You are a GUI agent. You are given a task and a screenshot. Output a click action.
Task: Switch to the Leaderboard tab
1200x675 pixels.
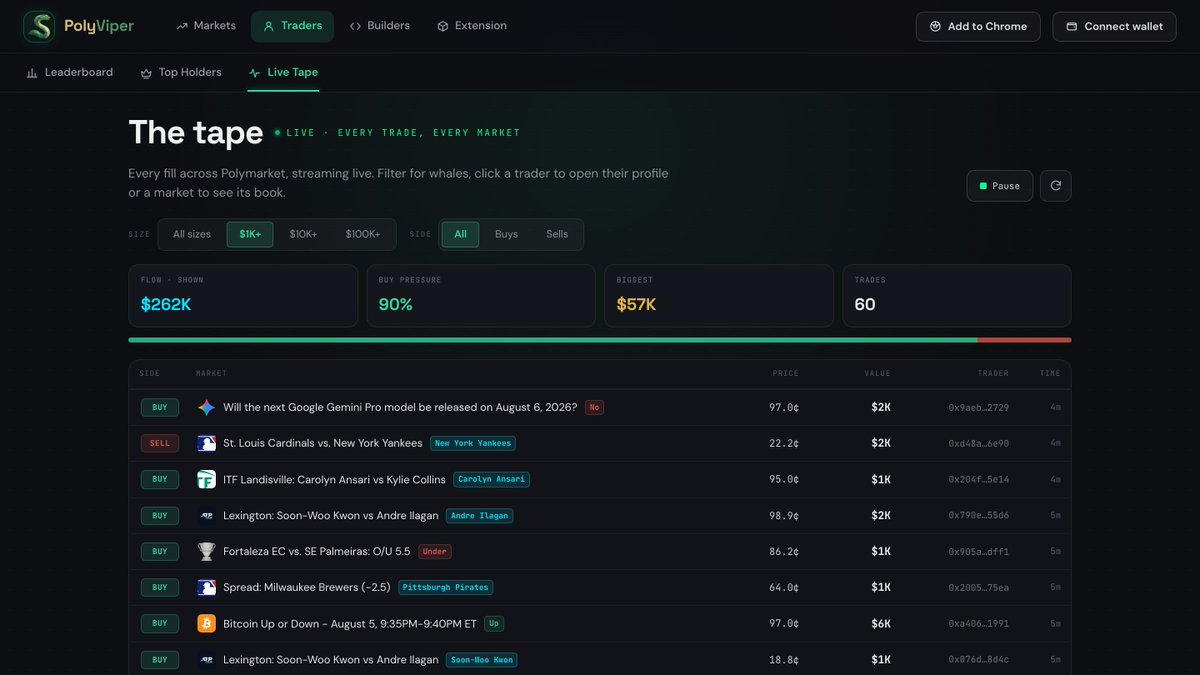pos(69,72)
